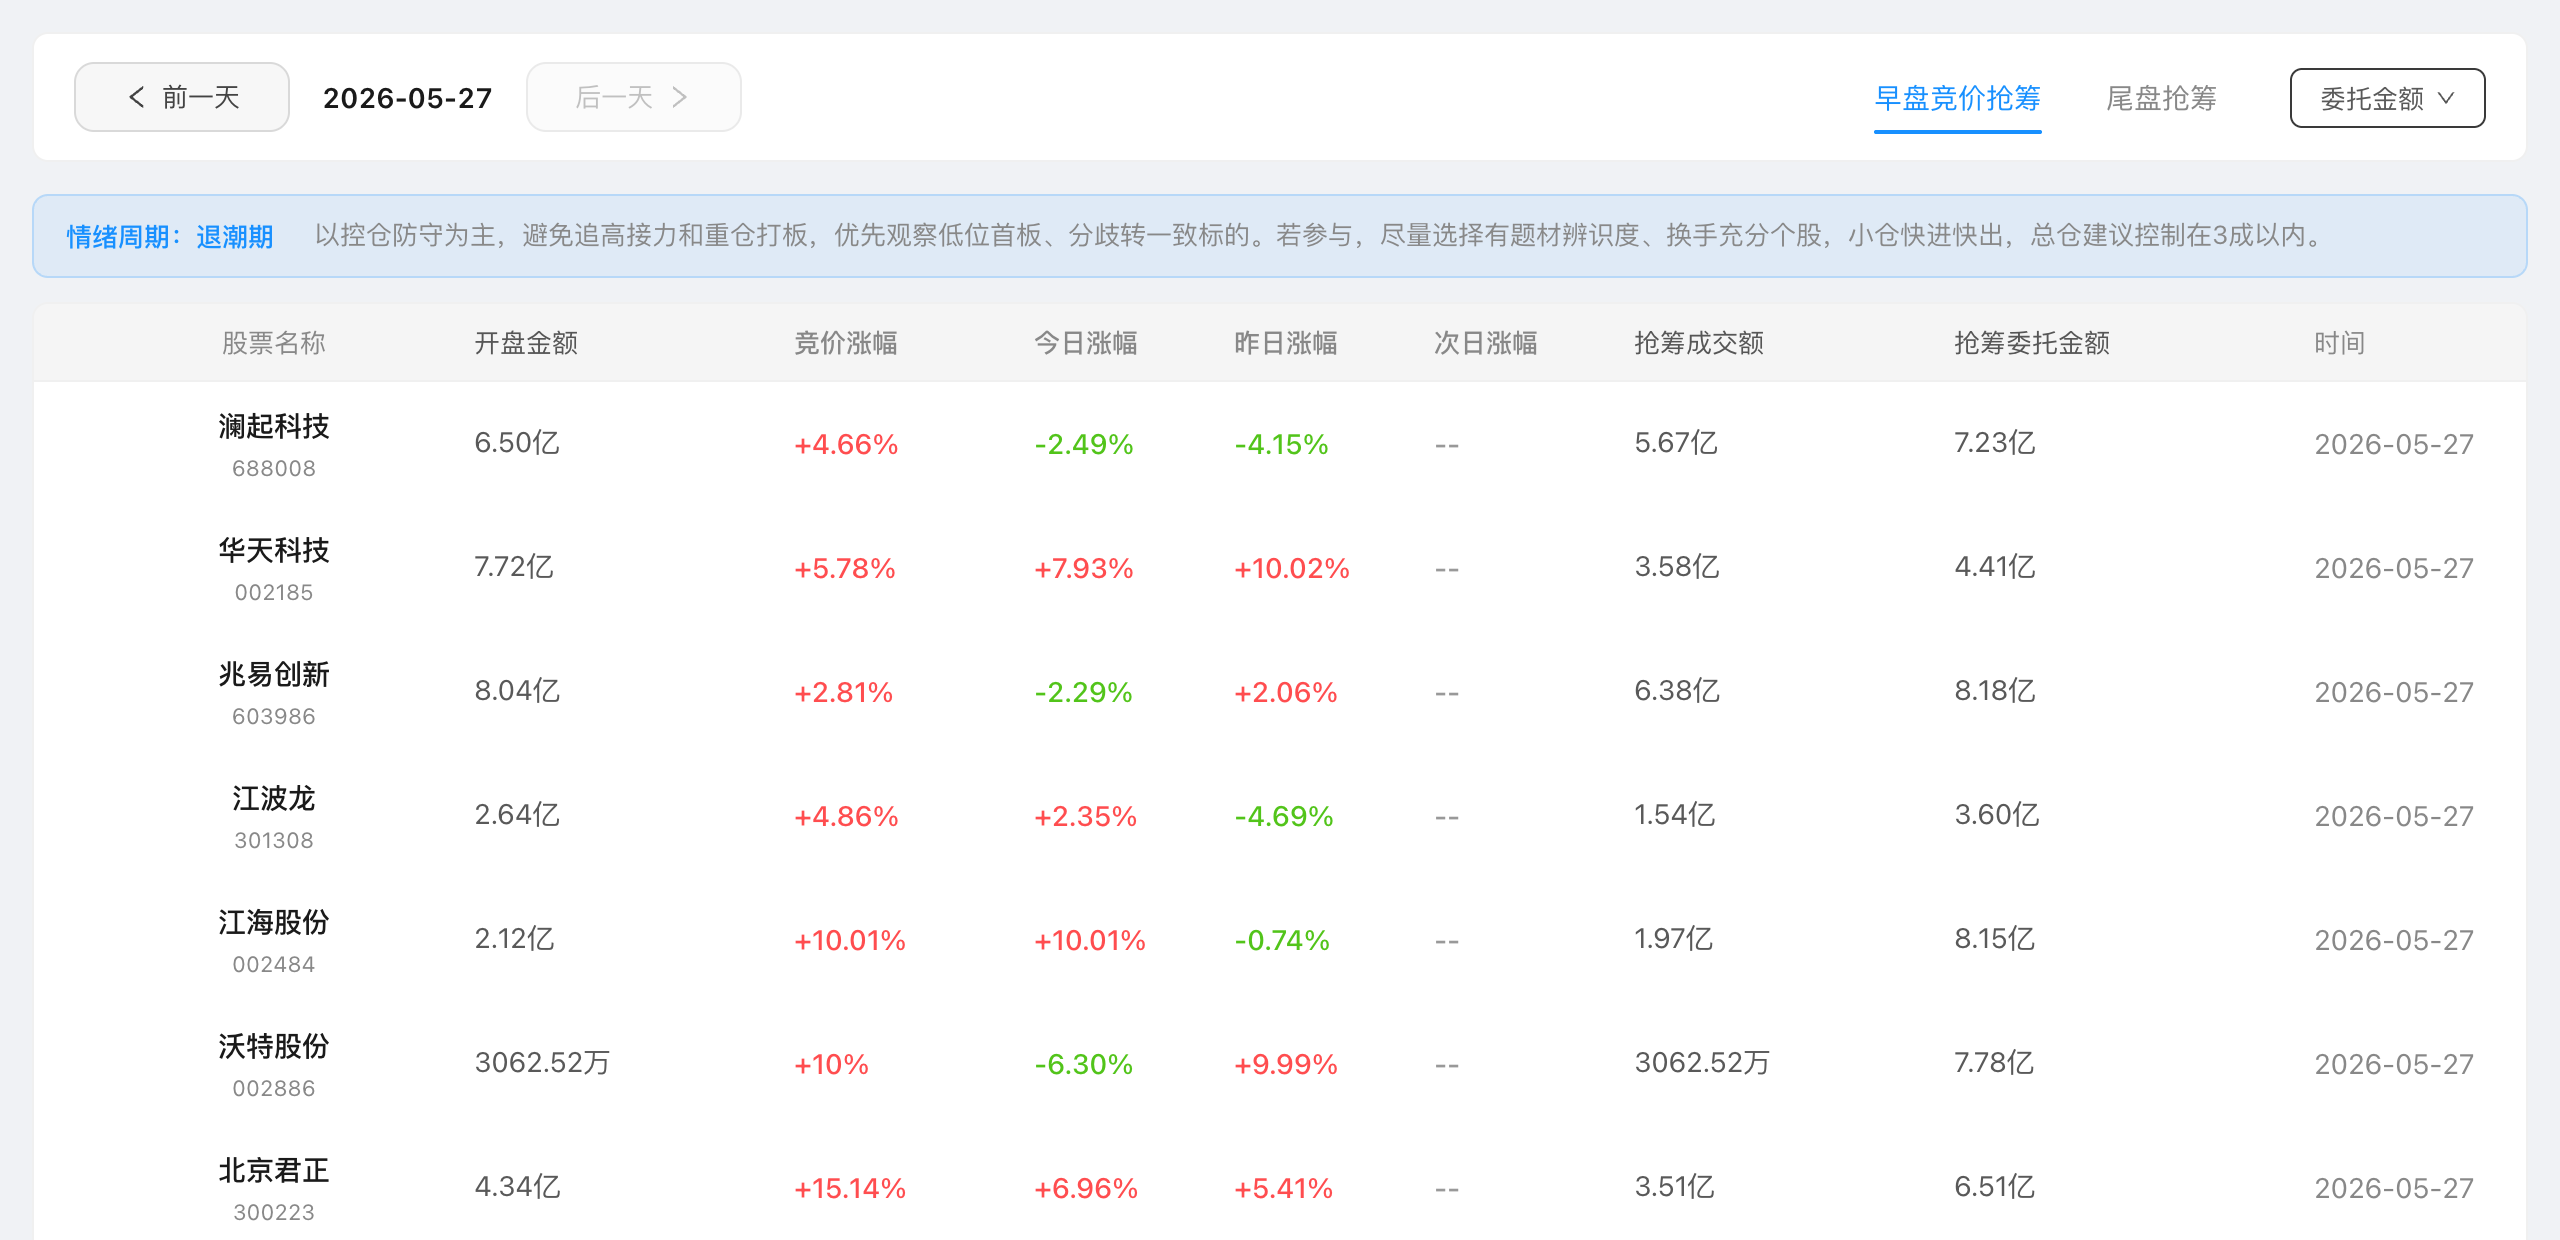Click 华天科技 today change +7.93%
This screenshot has height=1240, width=2560.
pyautogui.click(x=1084, y=568)
